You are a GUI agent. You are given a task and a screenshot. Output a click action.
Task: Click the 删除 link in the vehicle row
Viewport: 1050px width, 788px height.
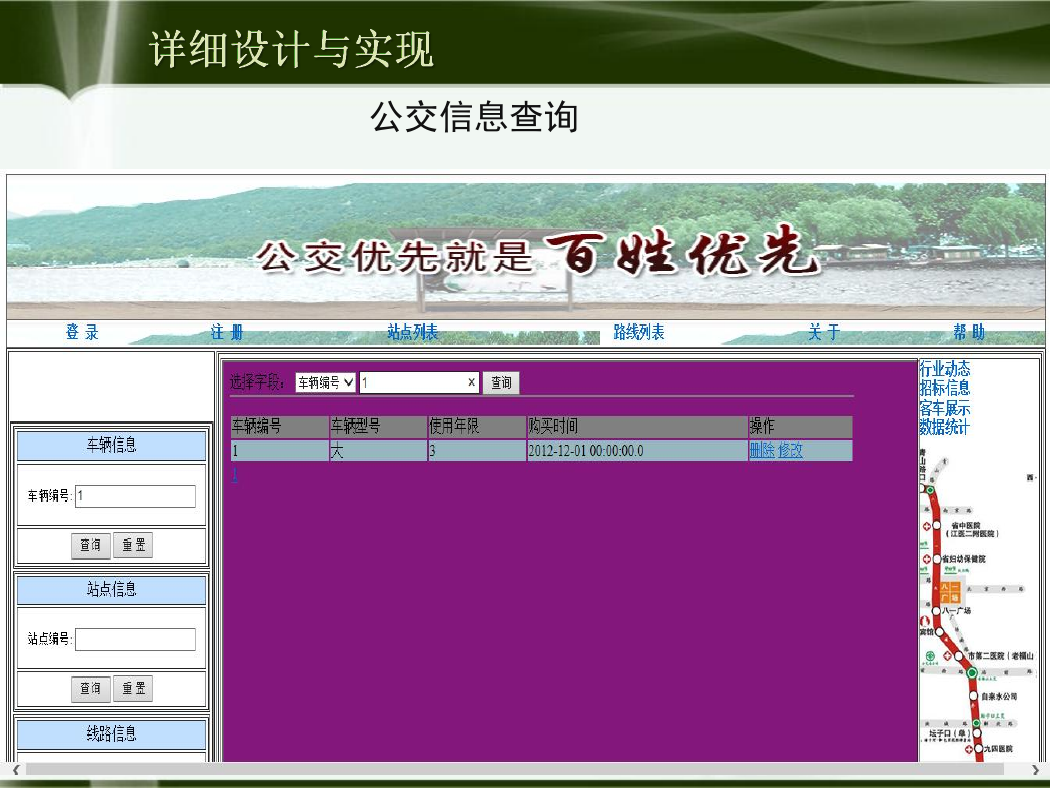click(762, 451)
